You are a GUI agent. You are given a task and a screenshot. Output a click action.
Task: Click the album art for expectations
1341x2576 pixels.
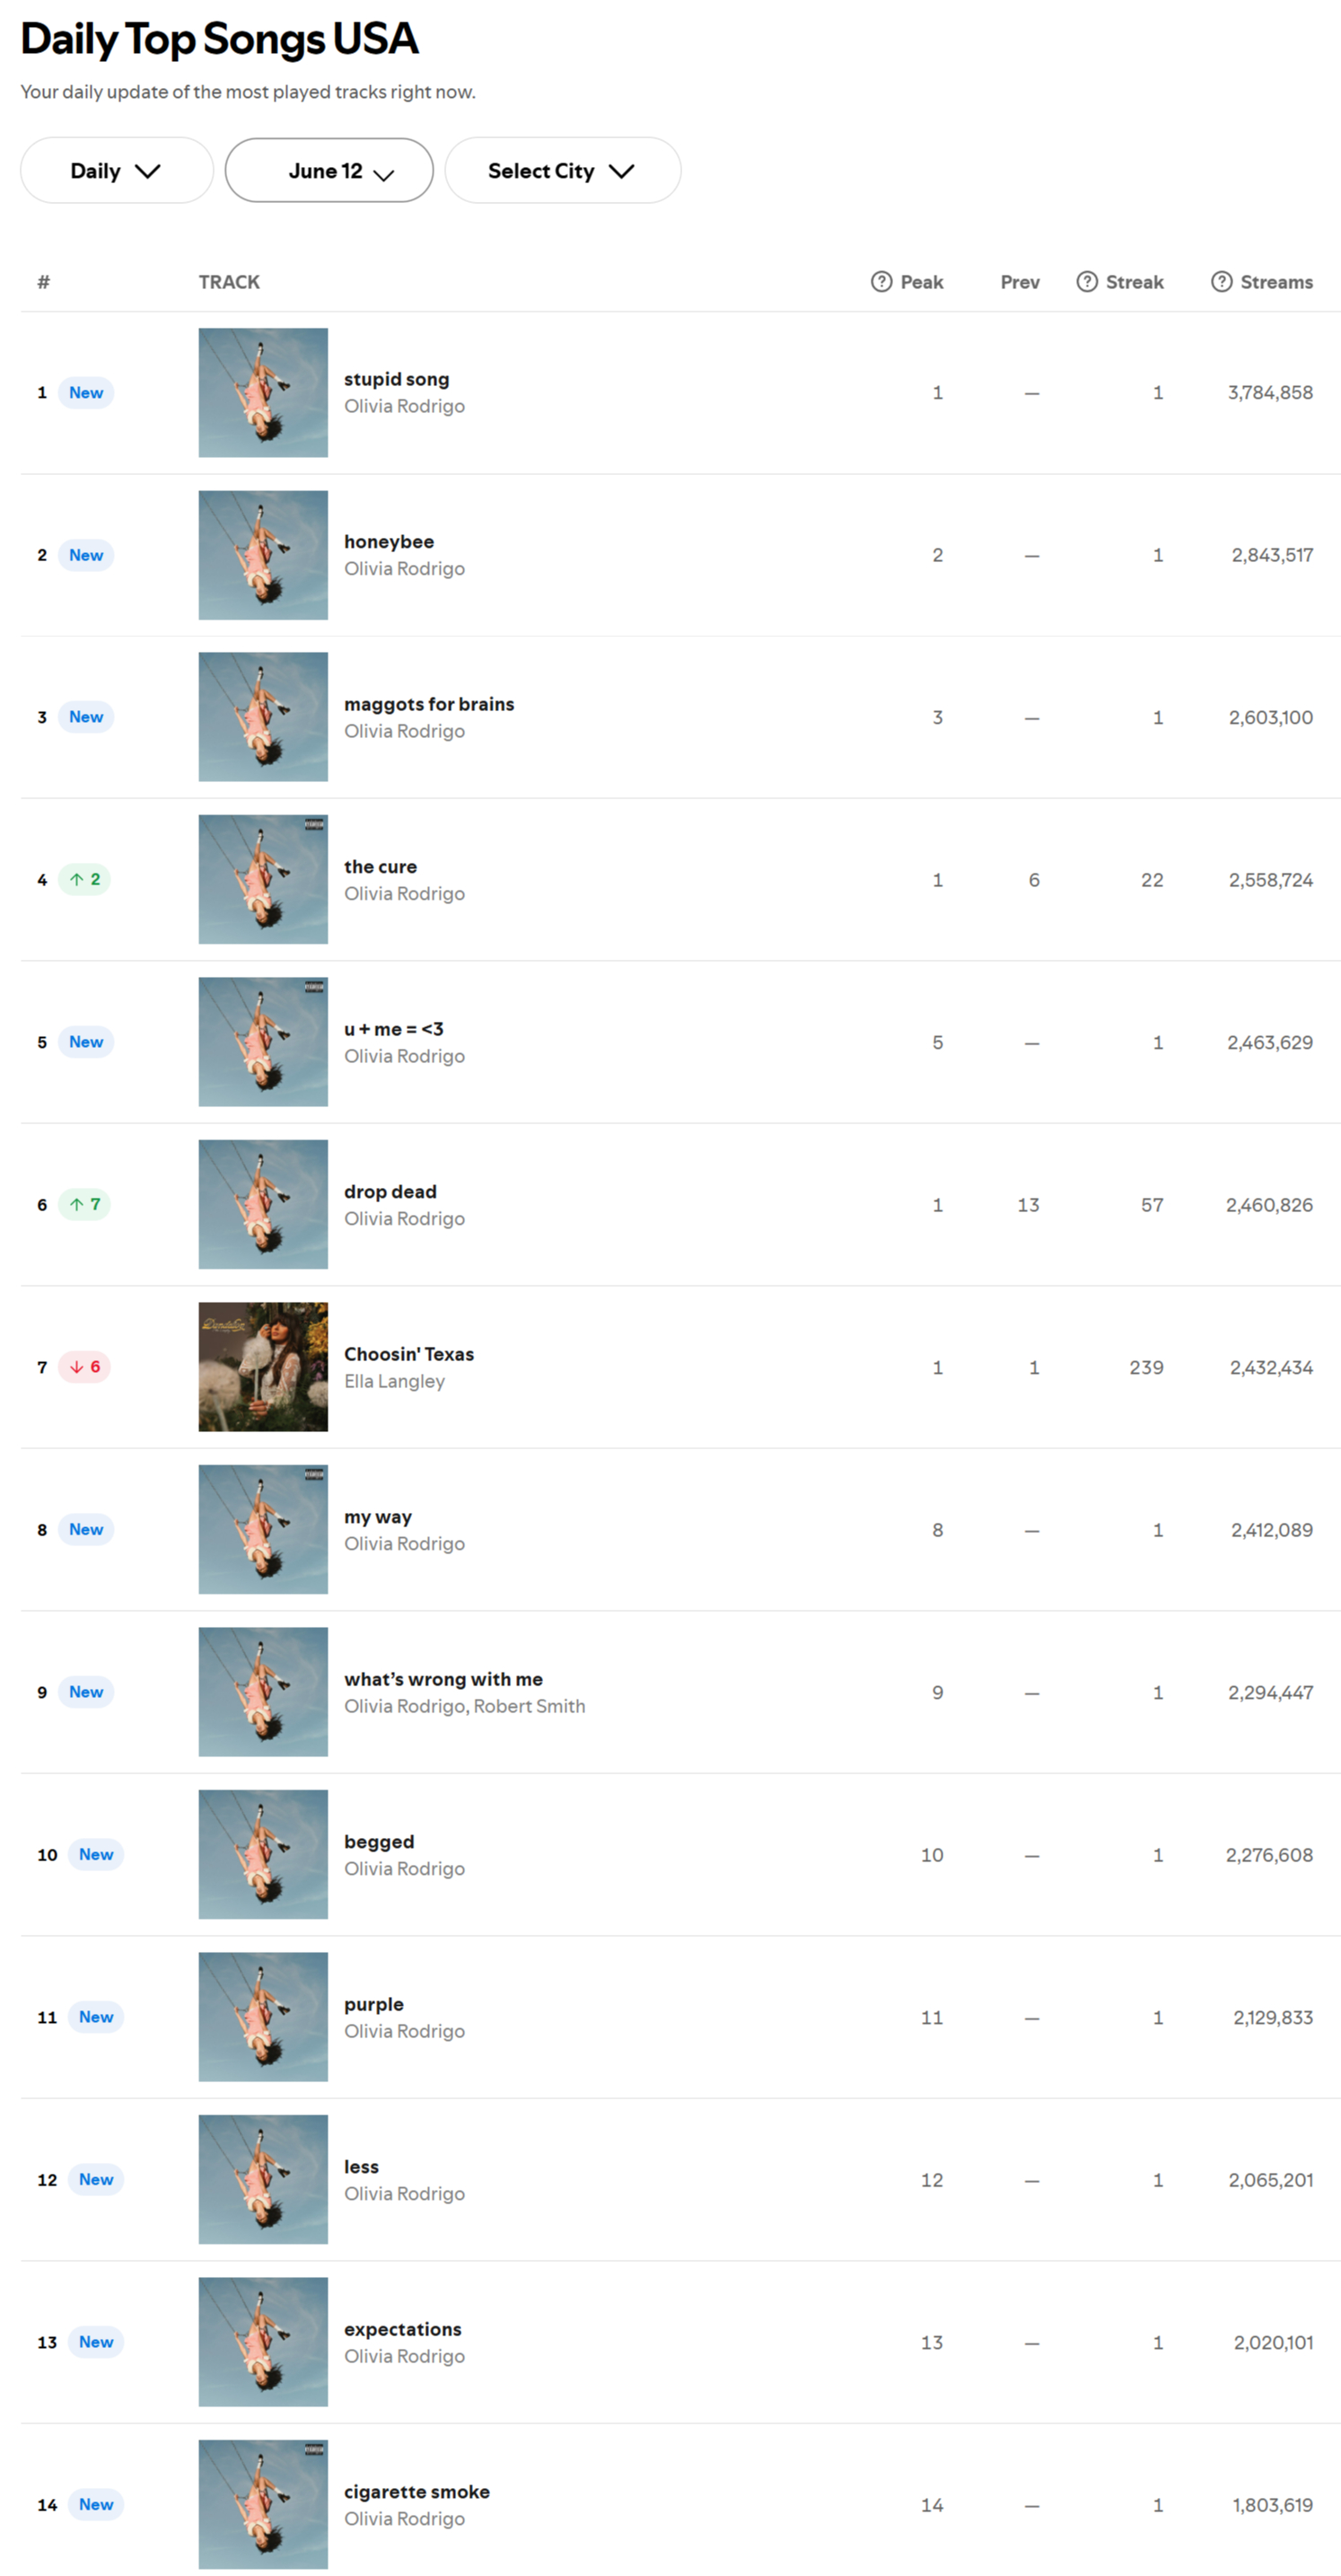tap(263, 2342)
